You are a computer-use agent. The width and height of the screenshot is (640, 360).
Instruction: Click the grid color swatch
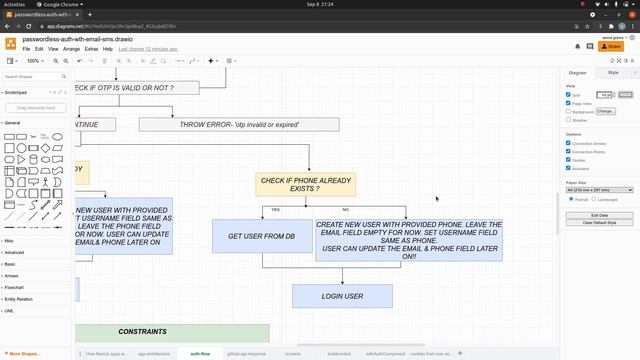625,95
